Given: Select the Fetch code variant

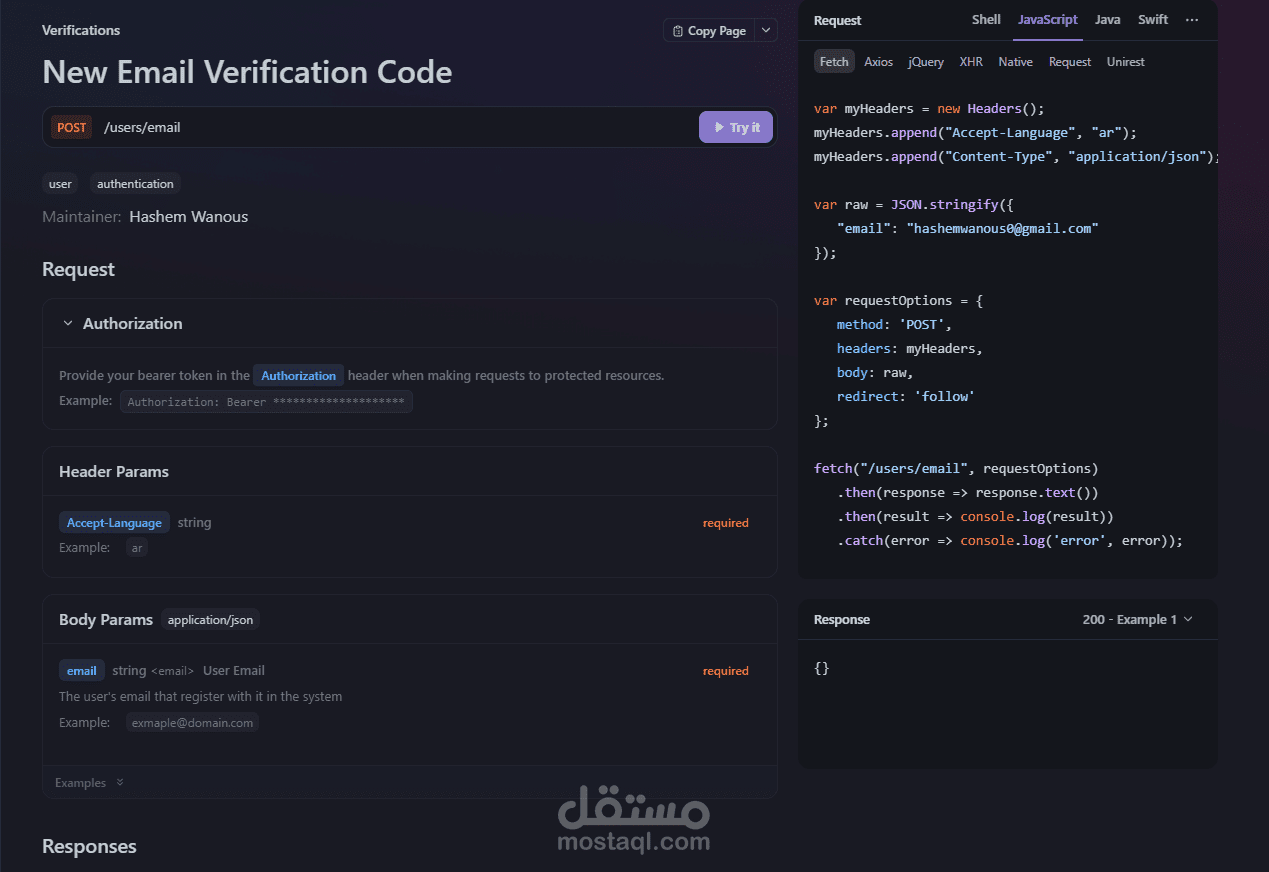Looking at the screenshot, I should 834,61.
